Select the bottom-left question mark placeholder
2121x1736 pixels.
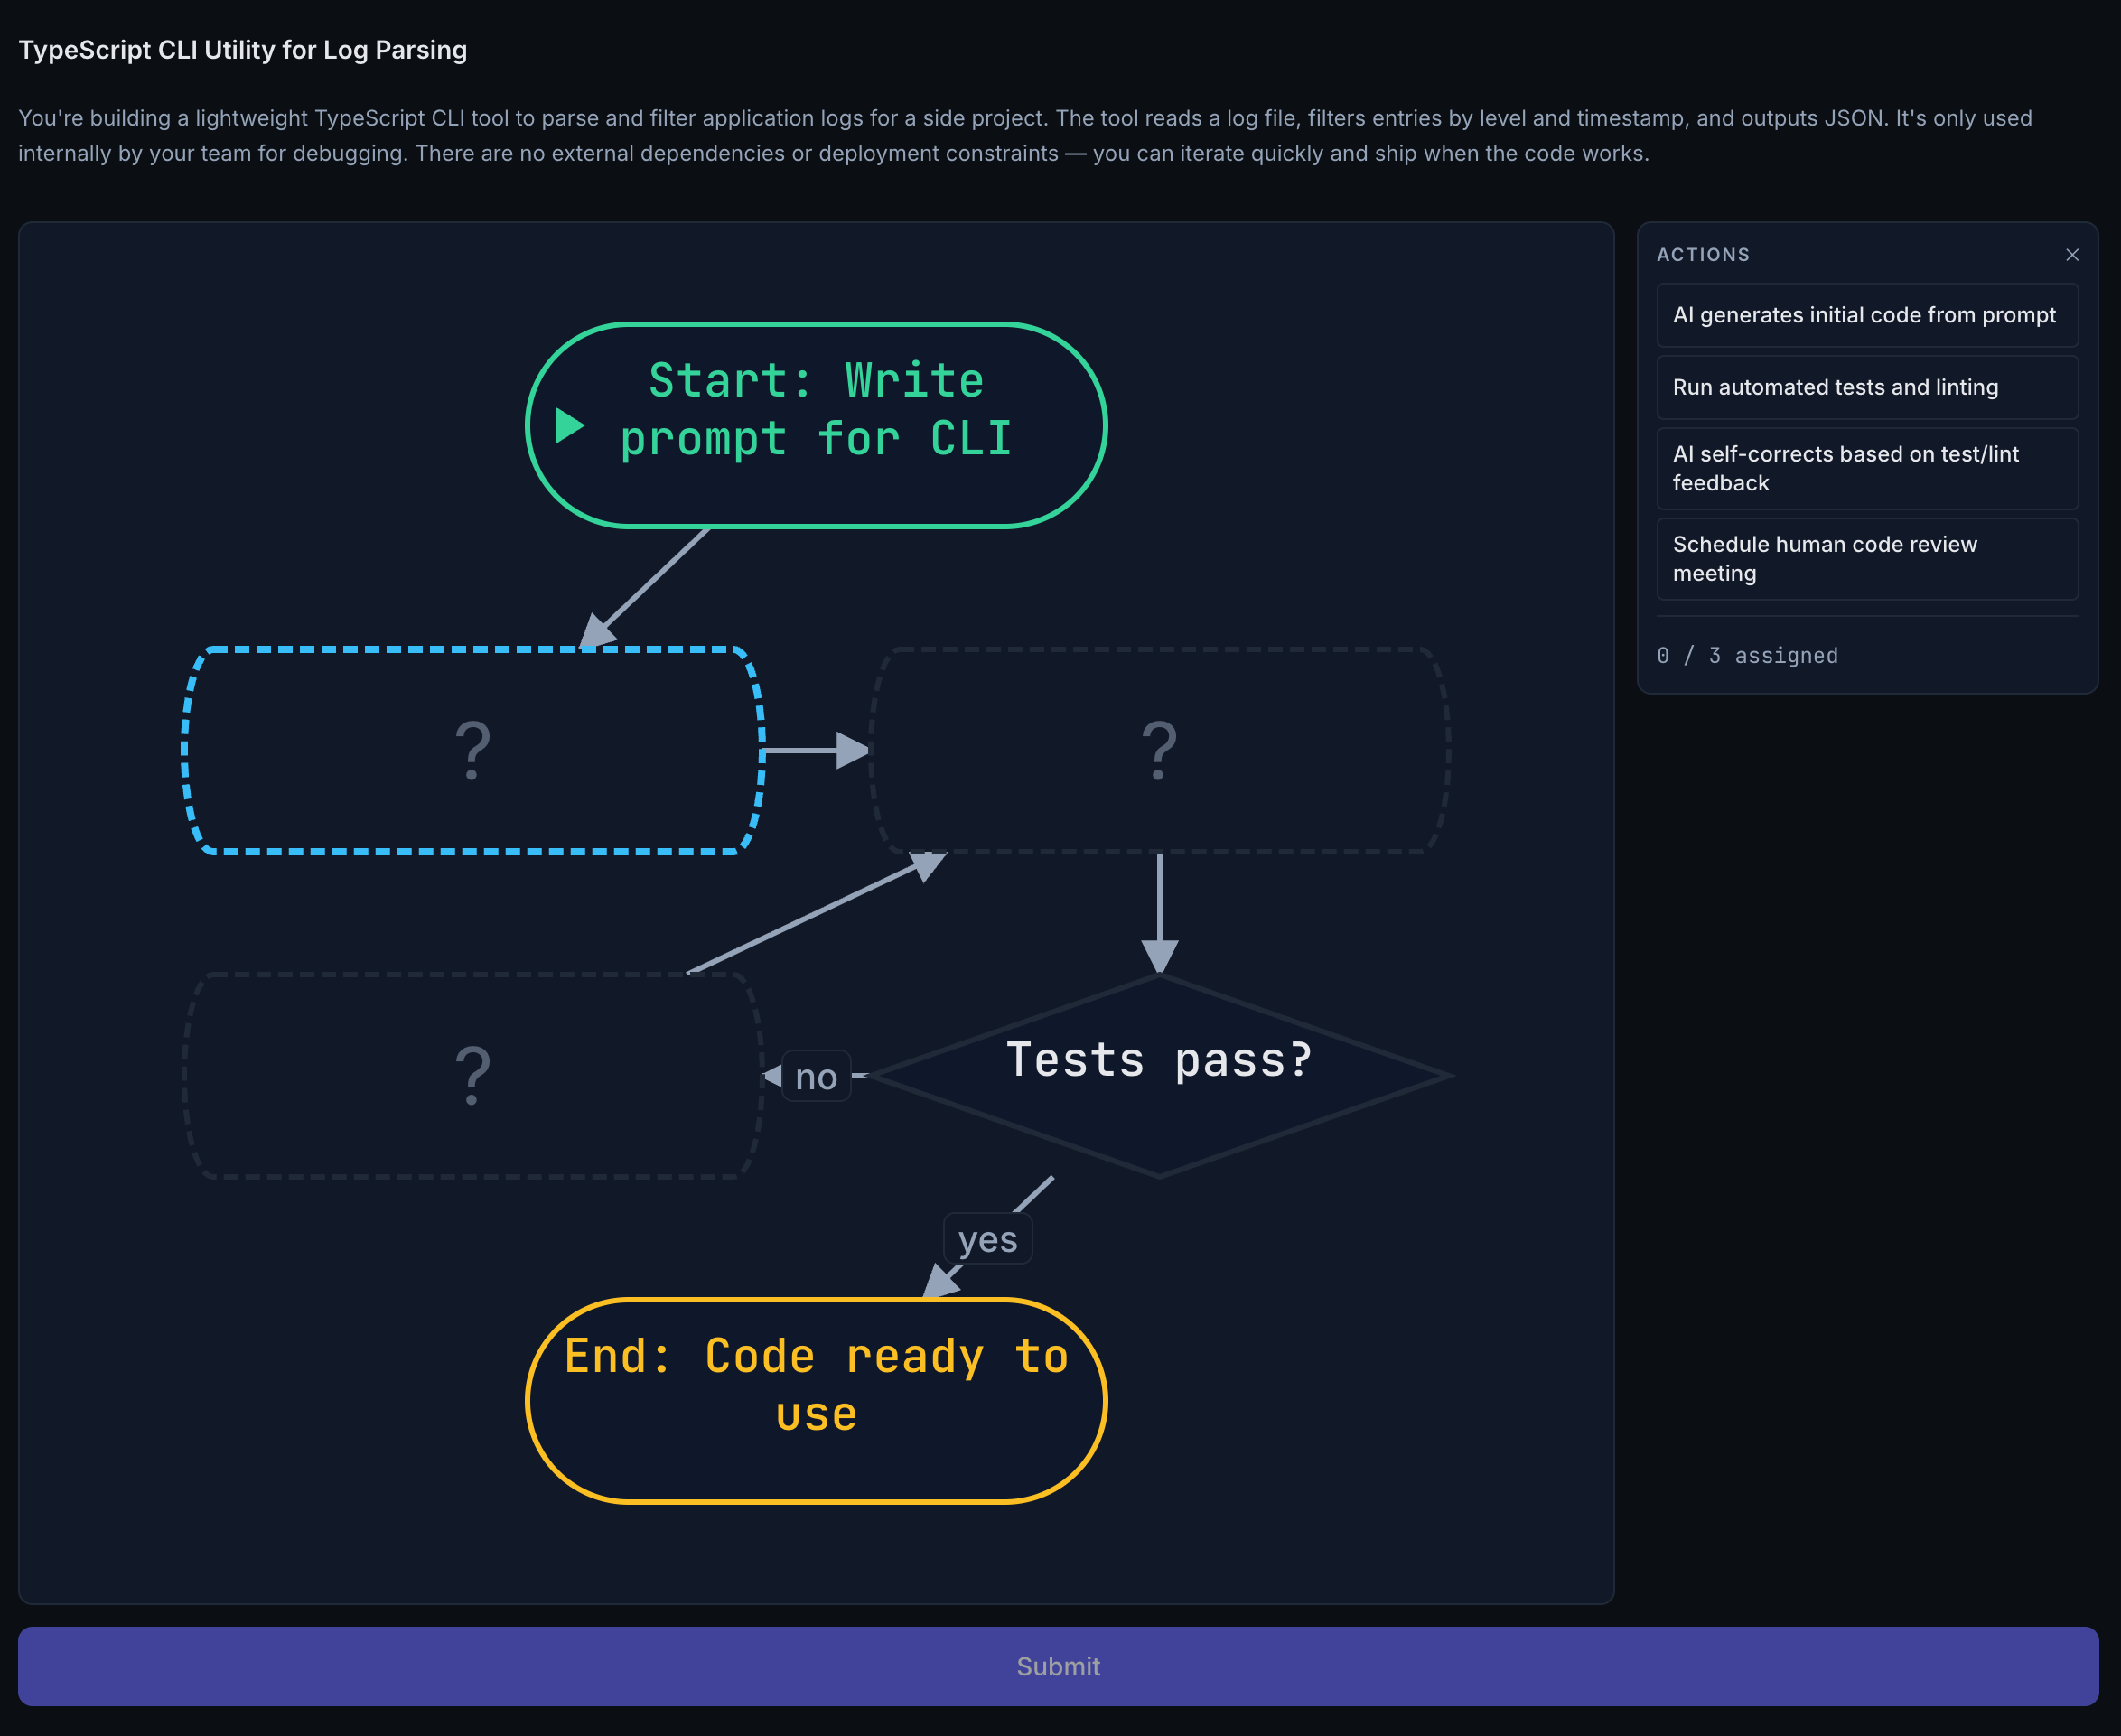tap(472, 1075)
